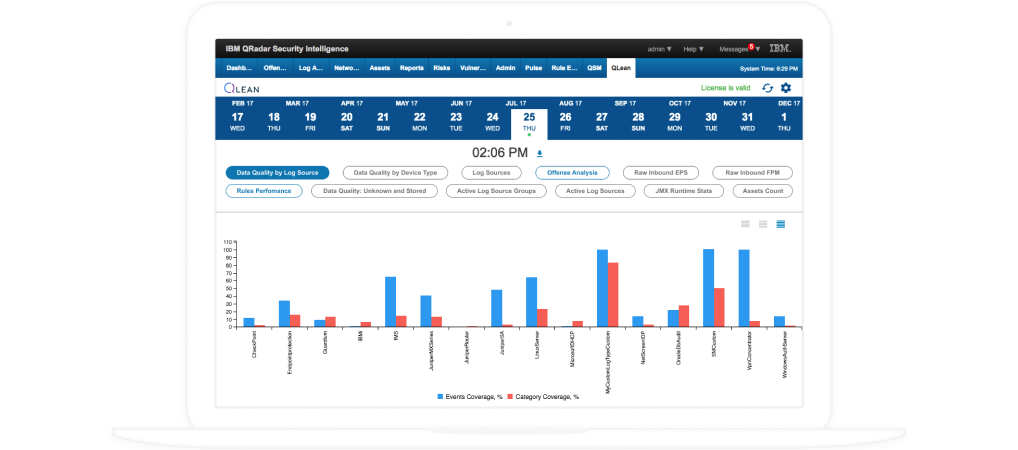
Task: Select highlighted date 25 THU
Action: tap(529, 124)
